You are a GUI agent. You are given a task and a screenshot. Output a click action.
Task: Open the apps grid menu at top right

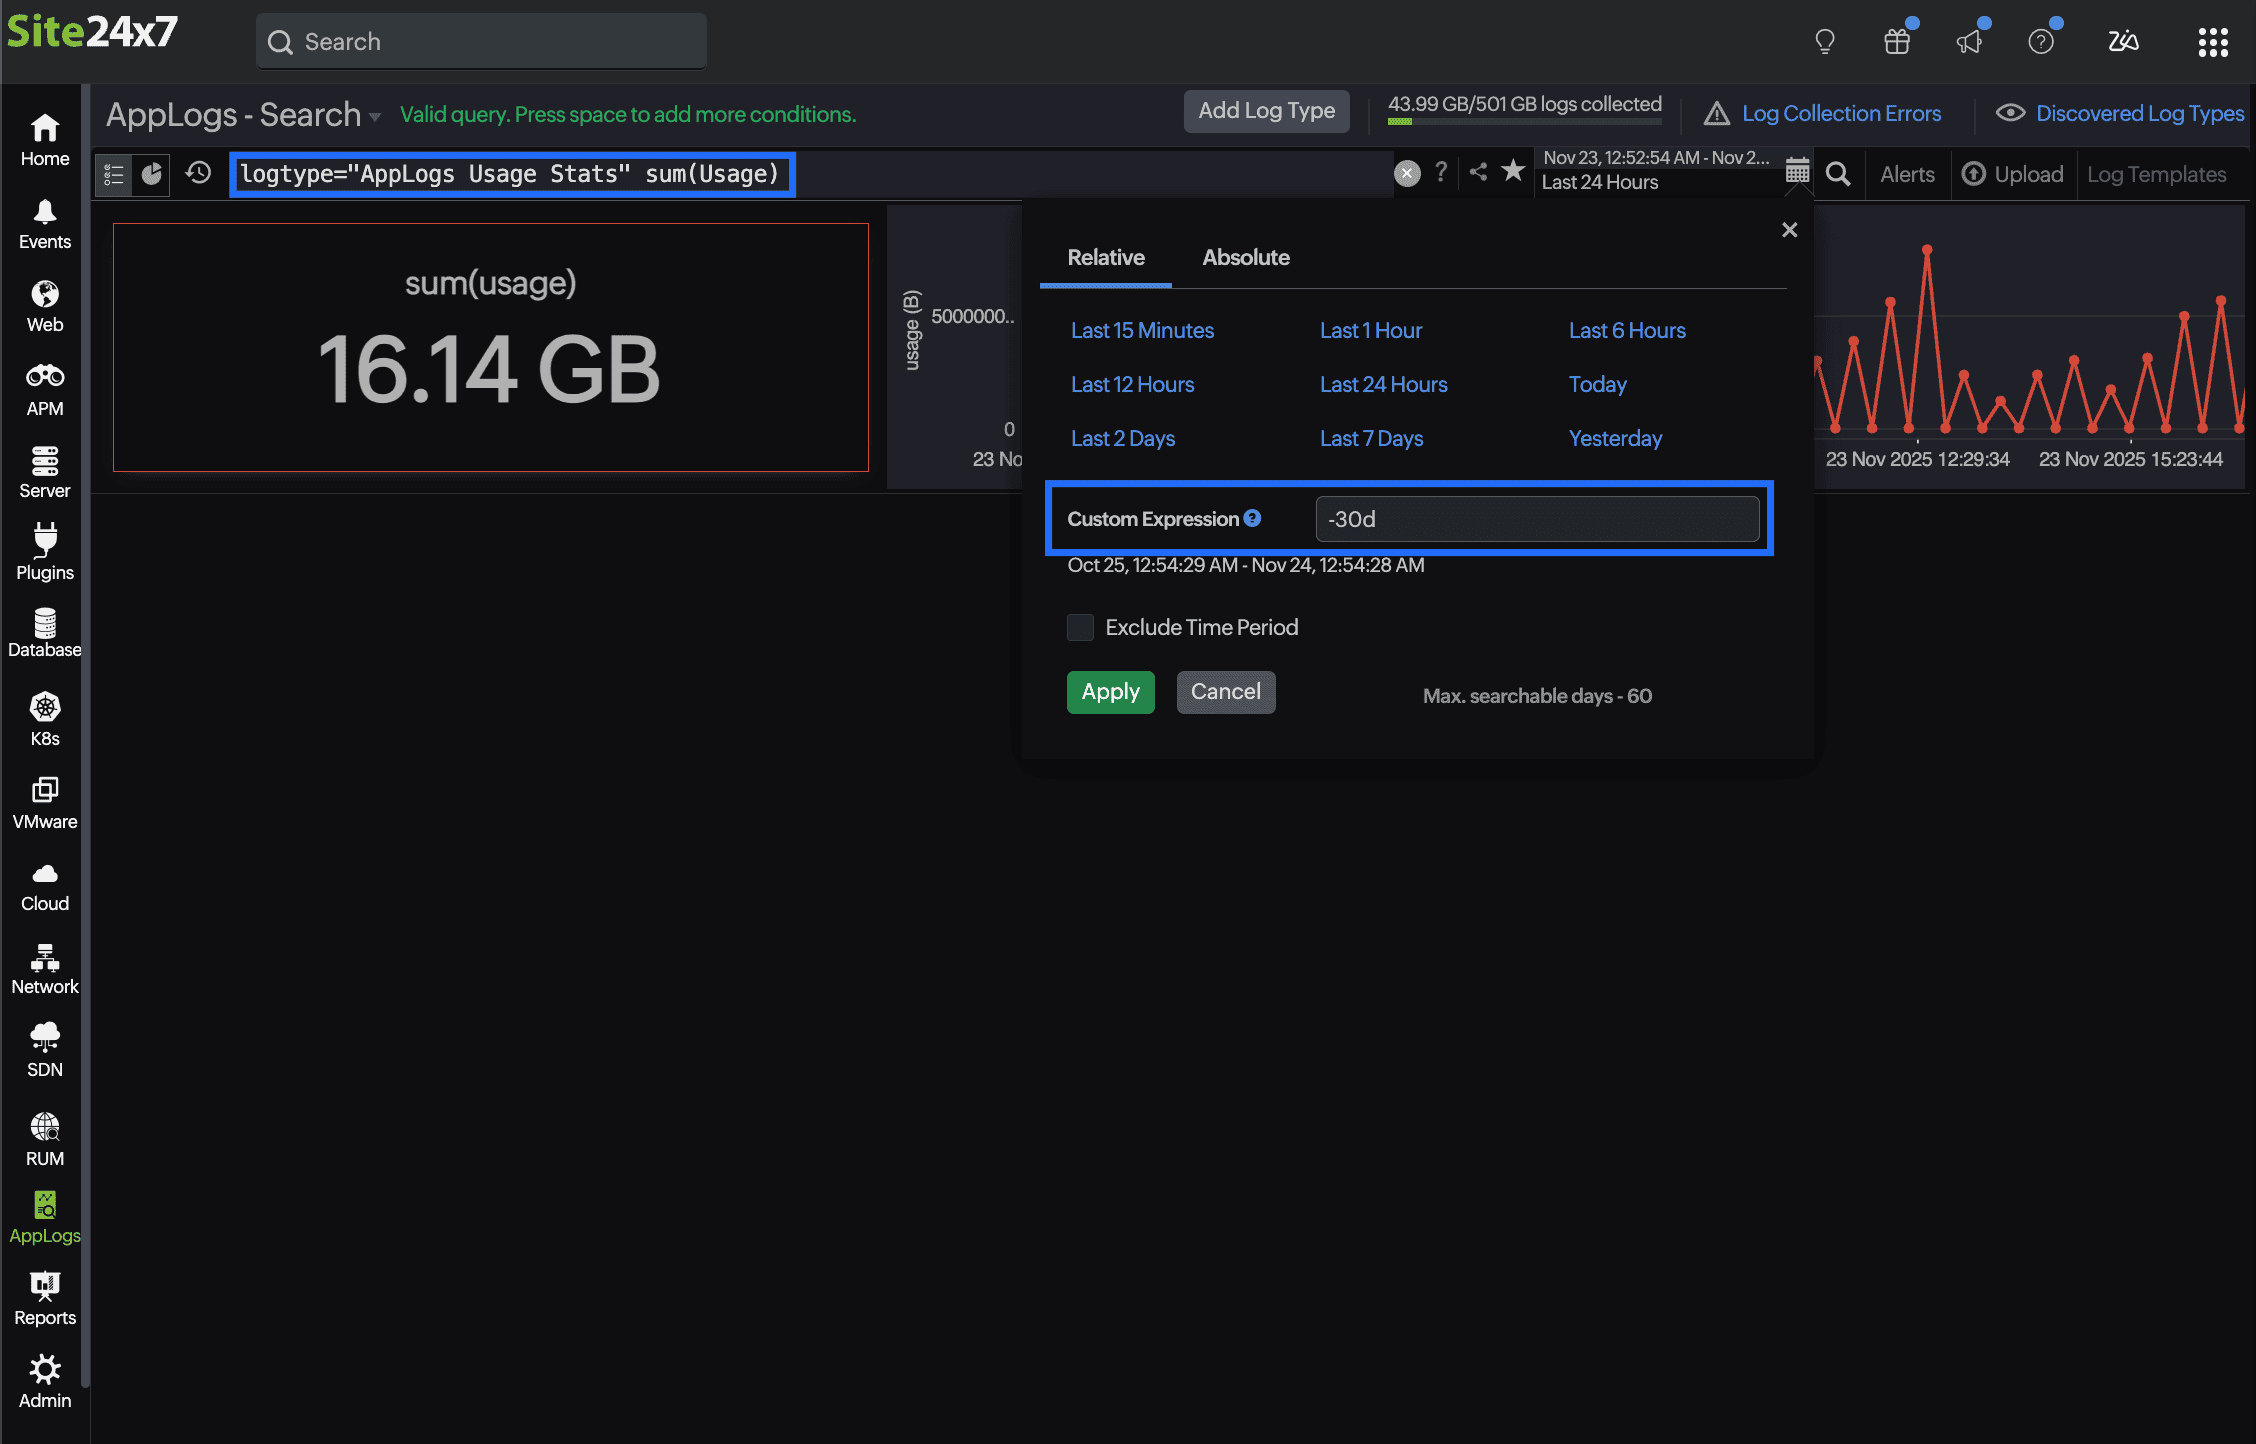2212,42
